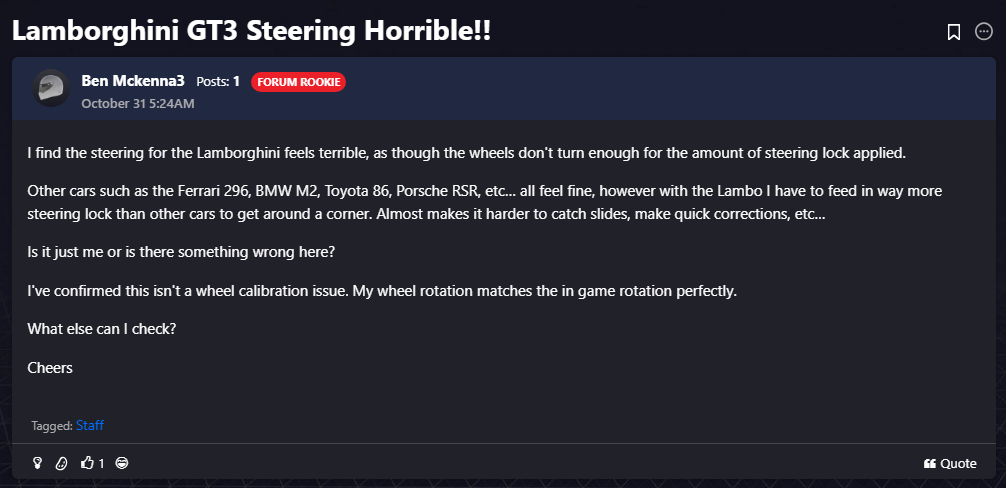Screen dimensions: 1006x488
Task: Open the Ben Mckenna3 profile name link
Action: [133, 81]
